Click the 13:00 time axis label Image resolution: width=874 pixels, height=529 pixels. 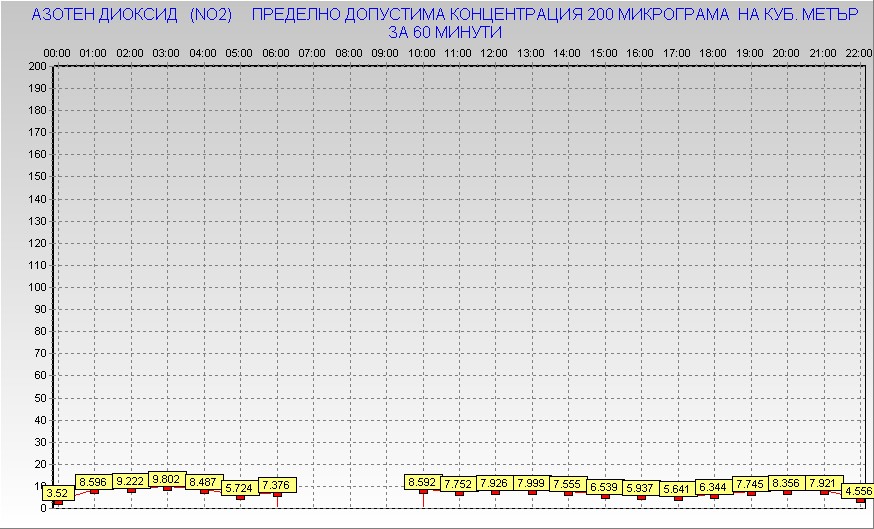point(531,52)
